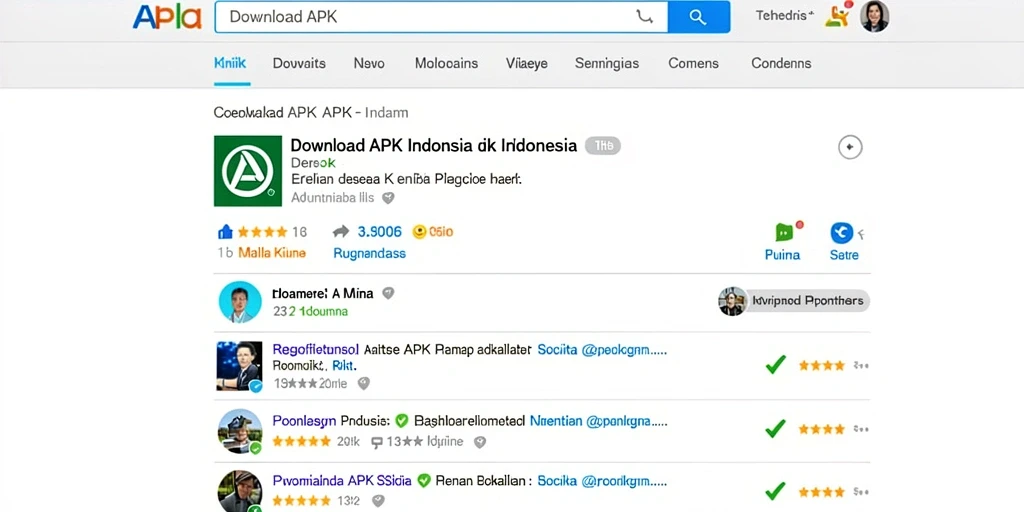Image resolution: width=1024 pixels, height=512 pixels.
Task: Click the Socita @rooikgm link in Pvomiainda row
Action: point(601,481)
